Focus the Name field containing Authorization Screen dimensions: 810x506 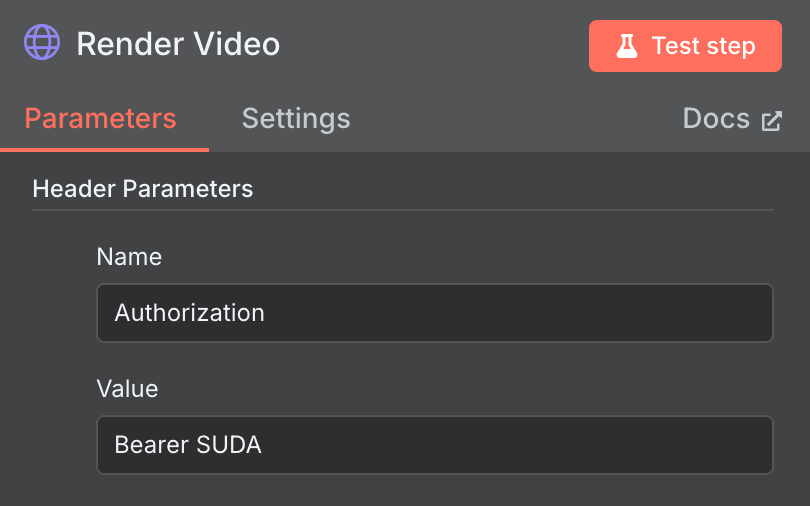coord(434,313)
